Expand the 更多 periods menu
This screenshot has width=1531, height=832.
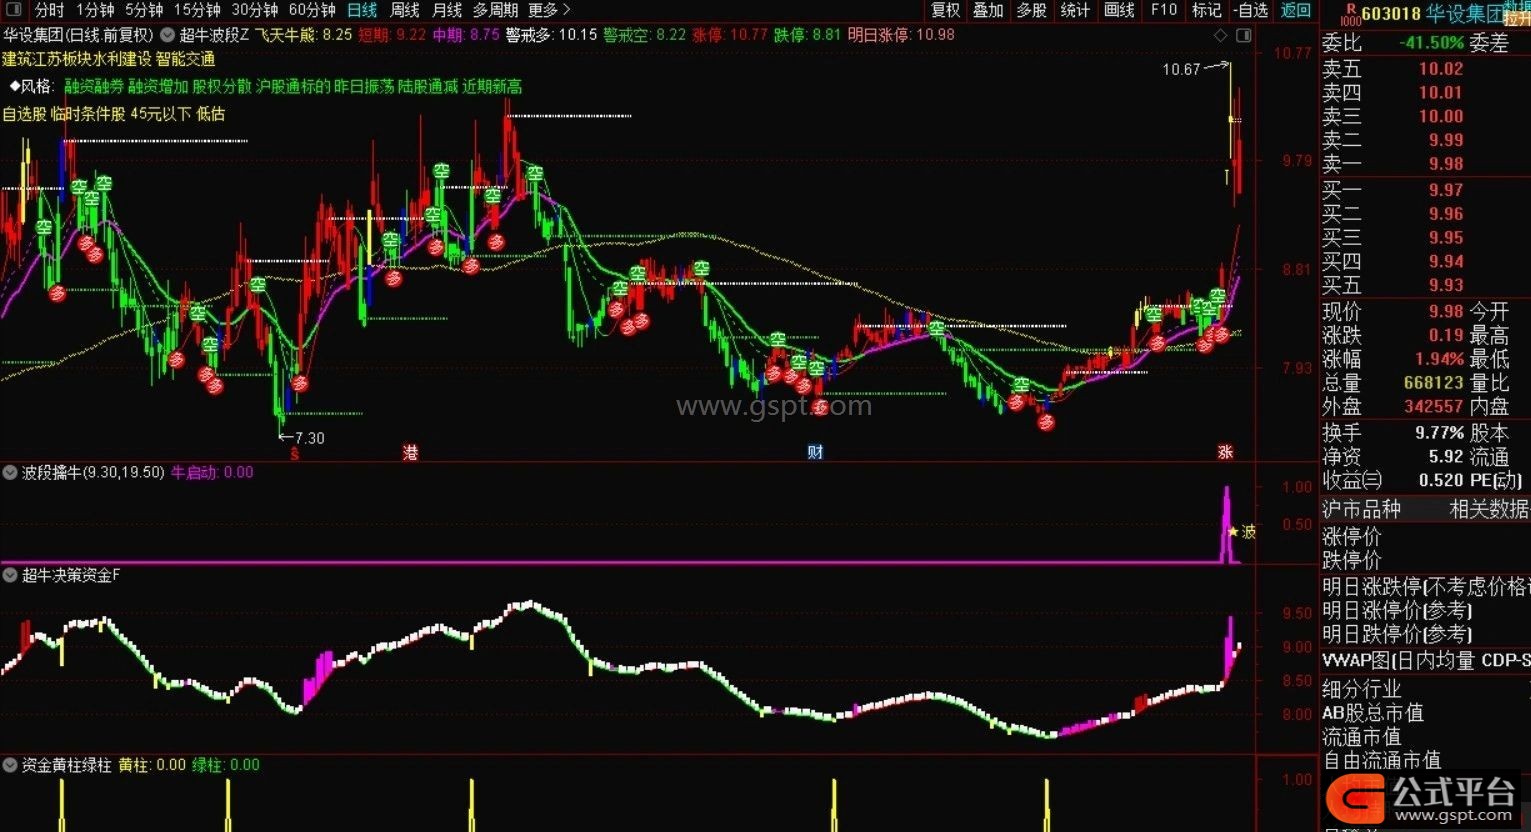point(549,10)
